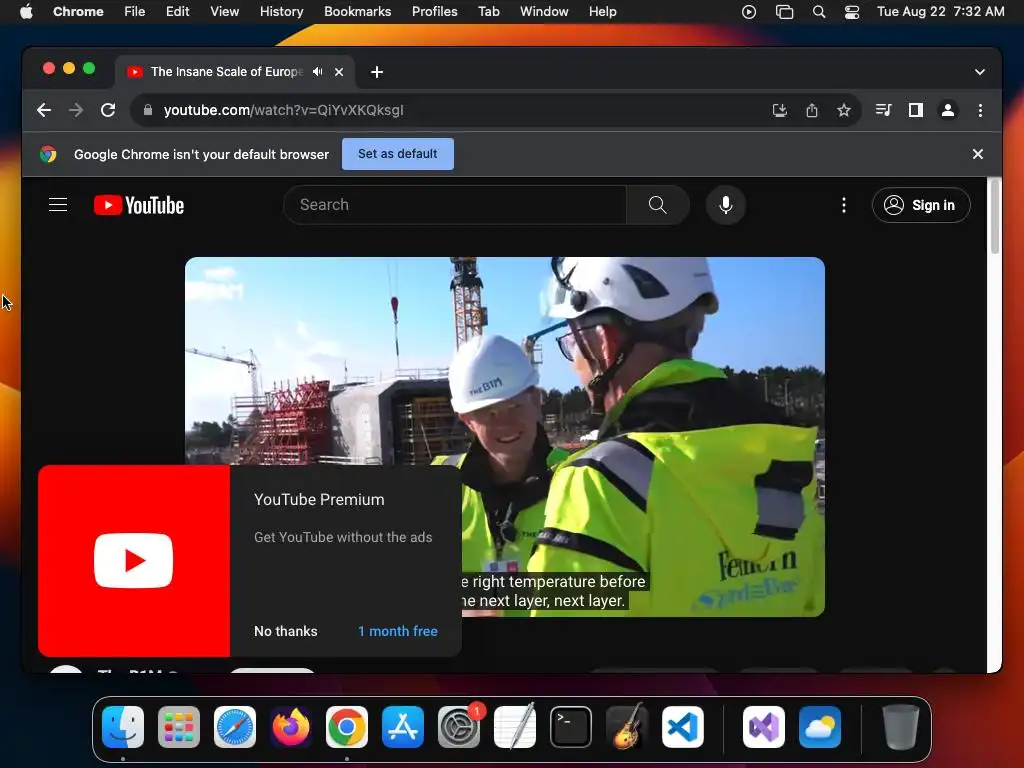Open the YouTube hamburger guide menu
The height and width of the screenshot is (768, 1024).
point(58,205)
